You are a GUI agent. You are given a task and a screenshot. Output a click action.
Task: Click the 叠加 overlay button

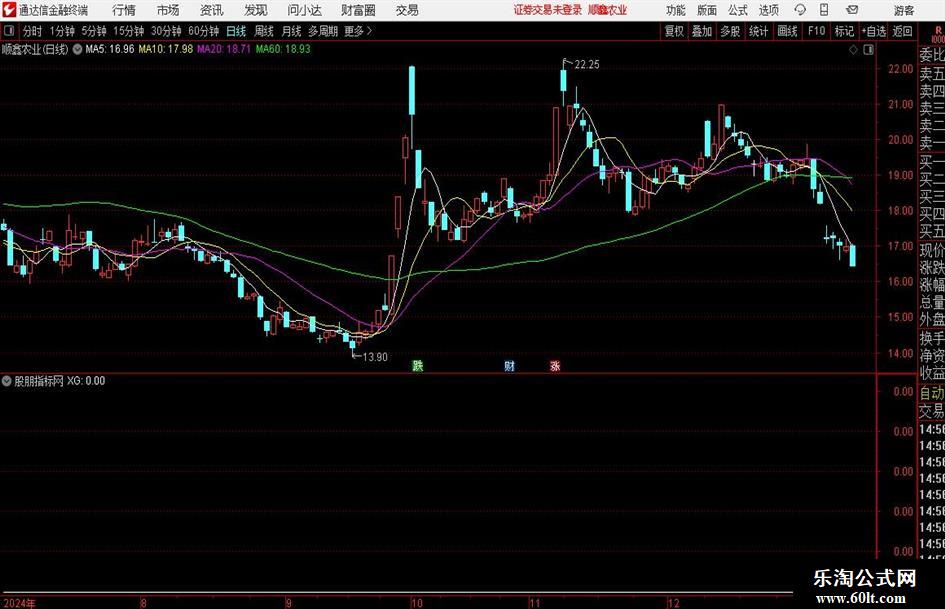click(702, 31)
